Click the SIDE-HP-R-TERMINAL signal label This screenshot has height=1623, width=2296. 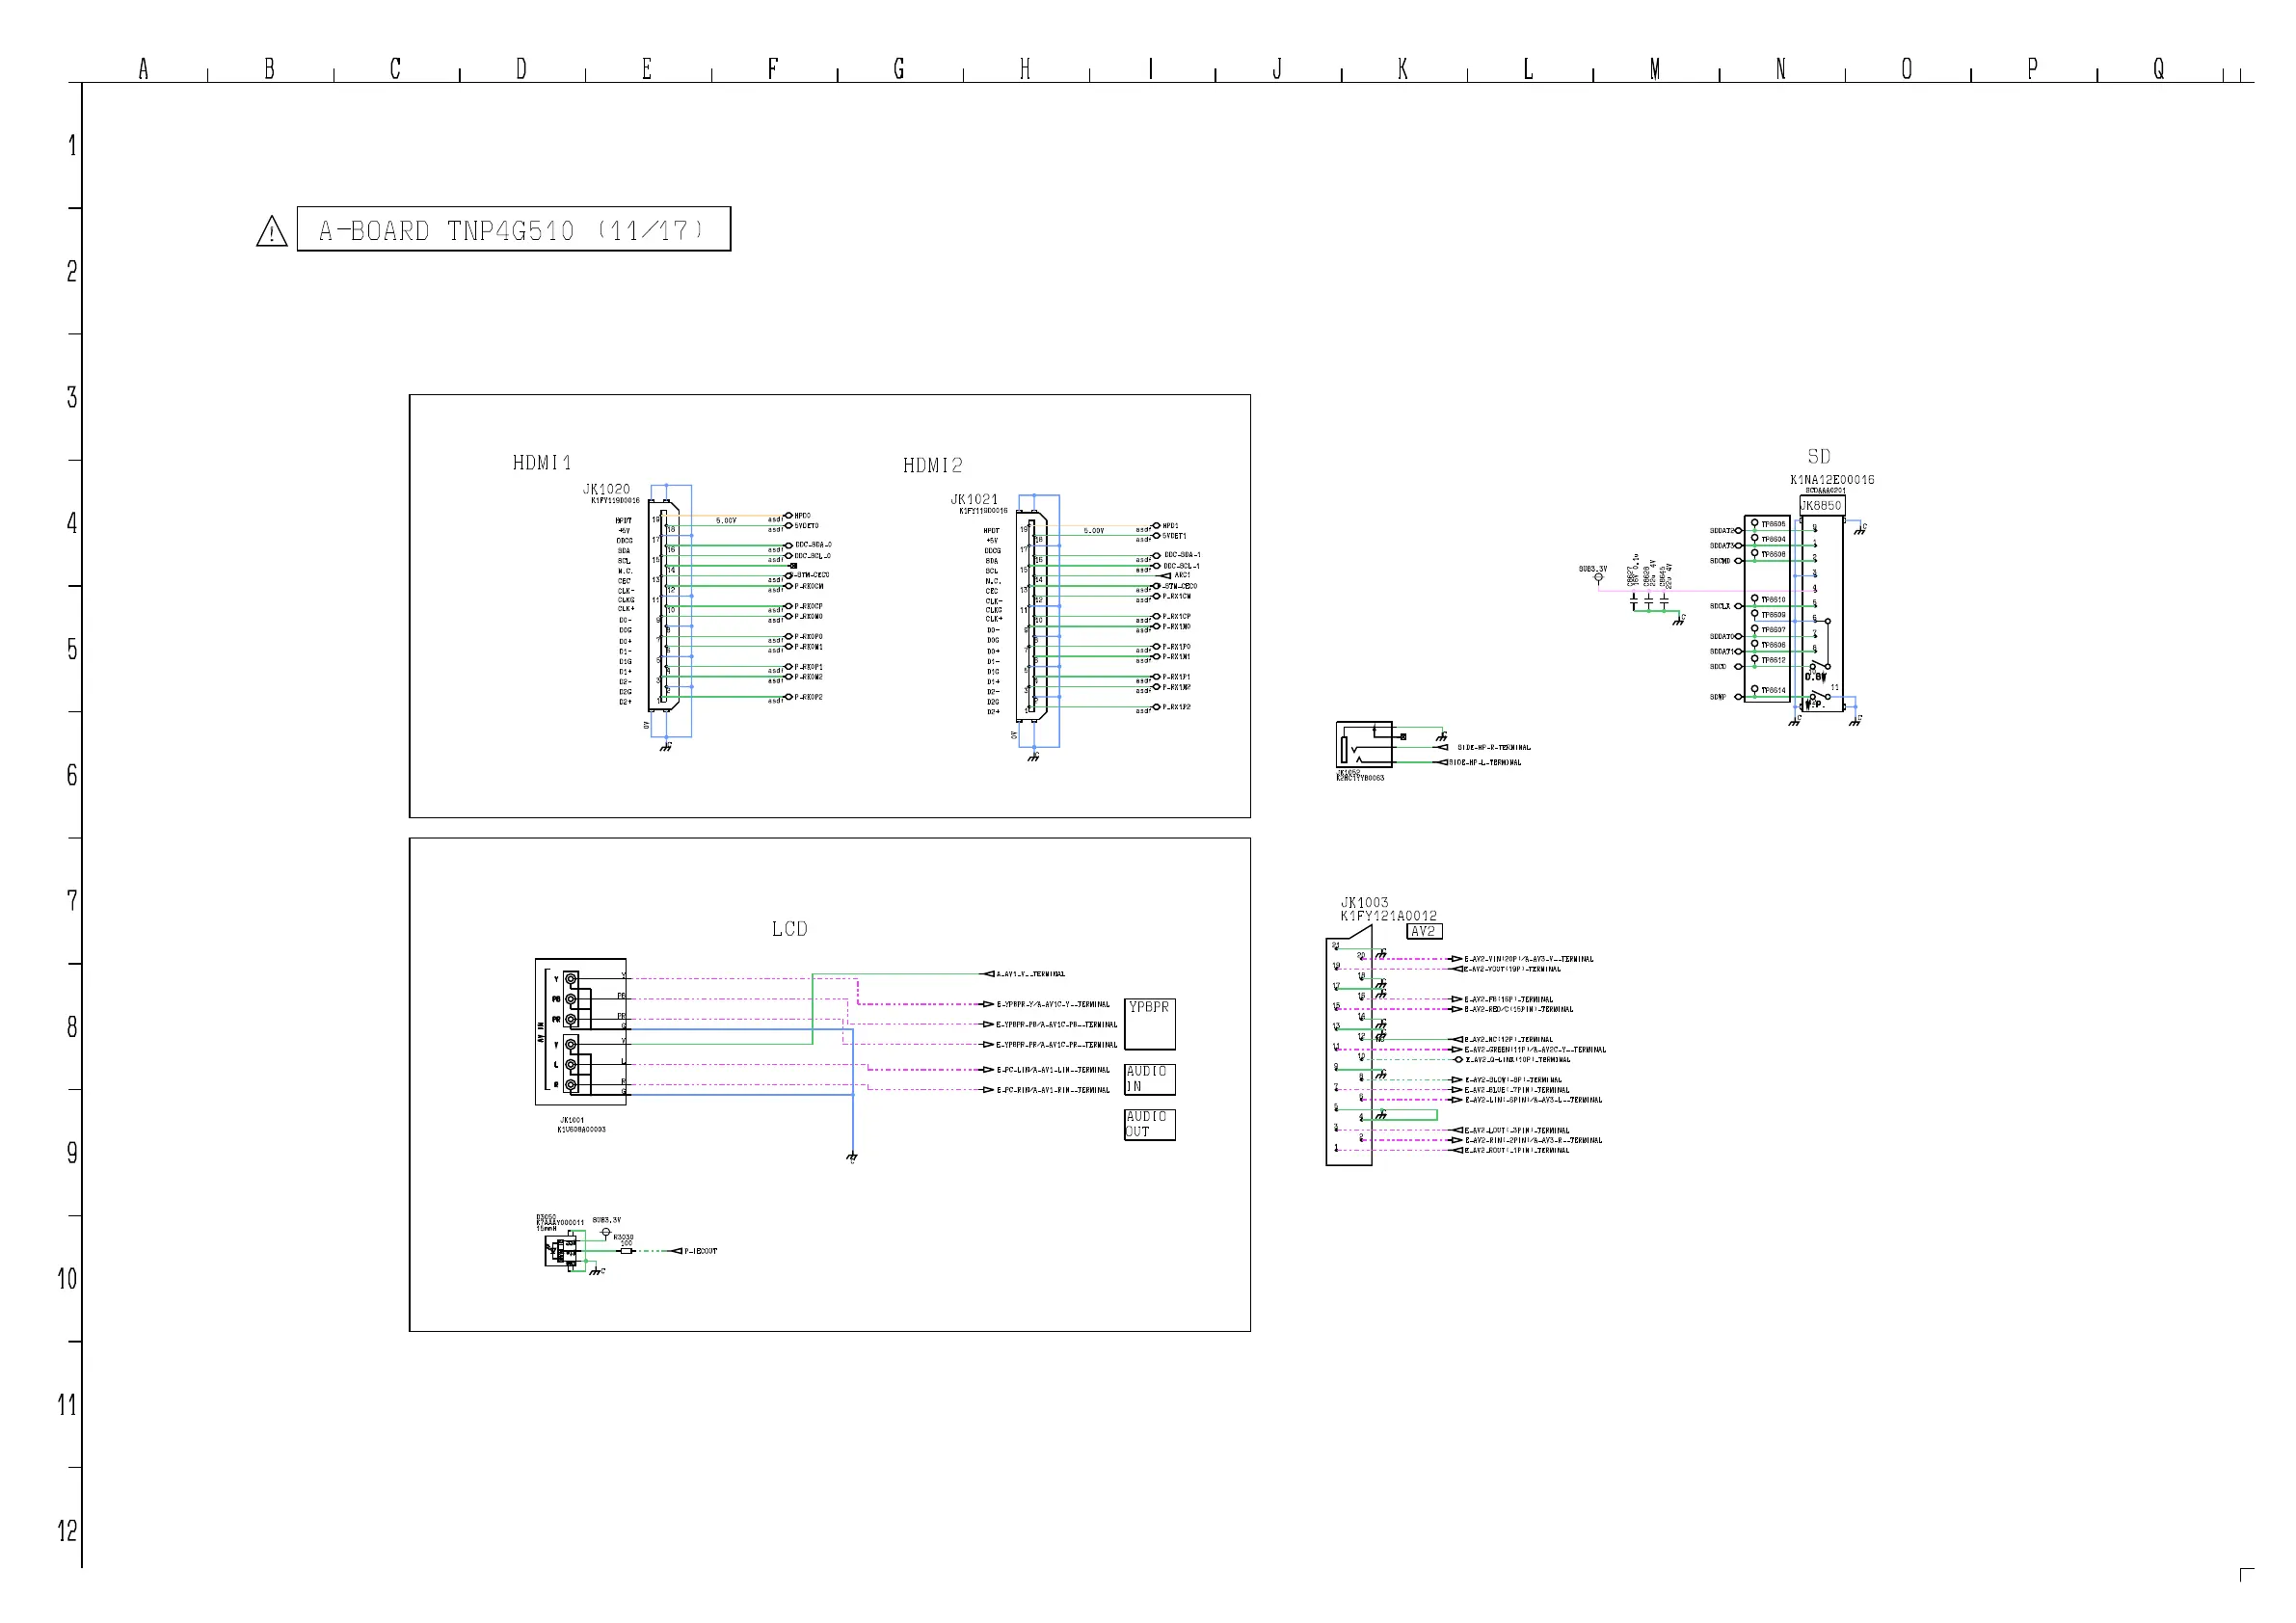click(1493, 747)
